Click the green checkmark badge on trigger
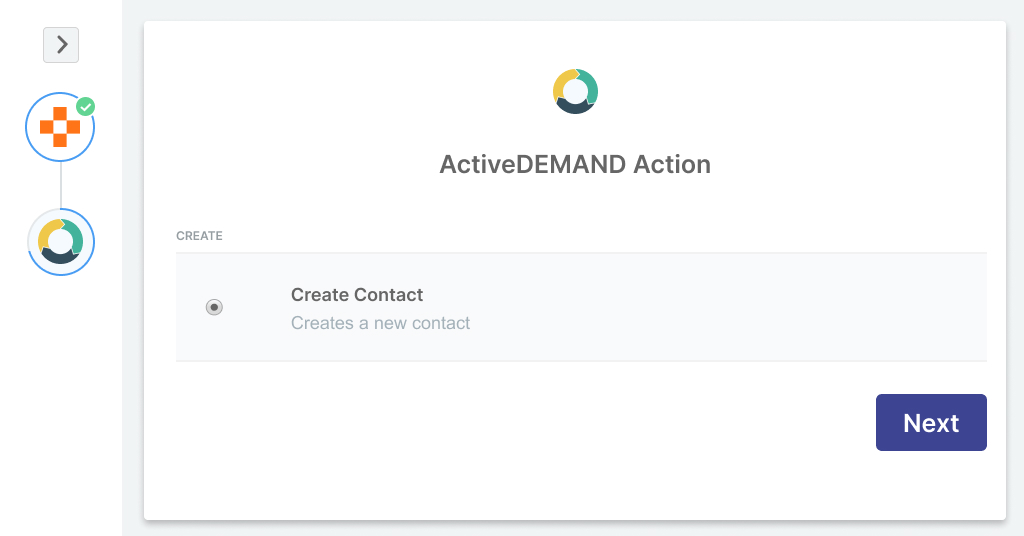This screenshot has height=536, width=1024. pyautogui.click(x=86, y=106)
